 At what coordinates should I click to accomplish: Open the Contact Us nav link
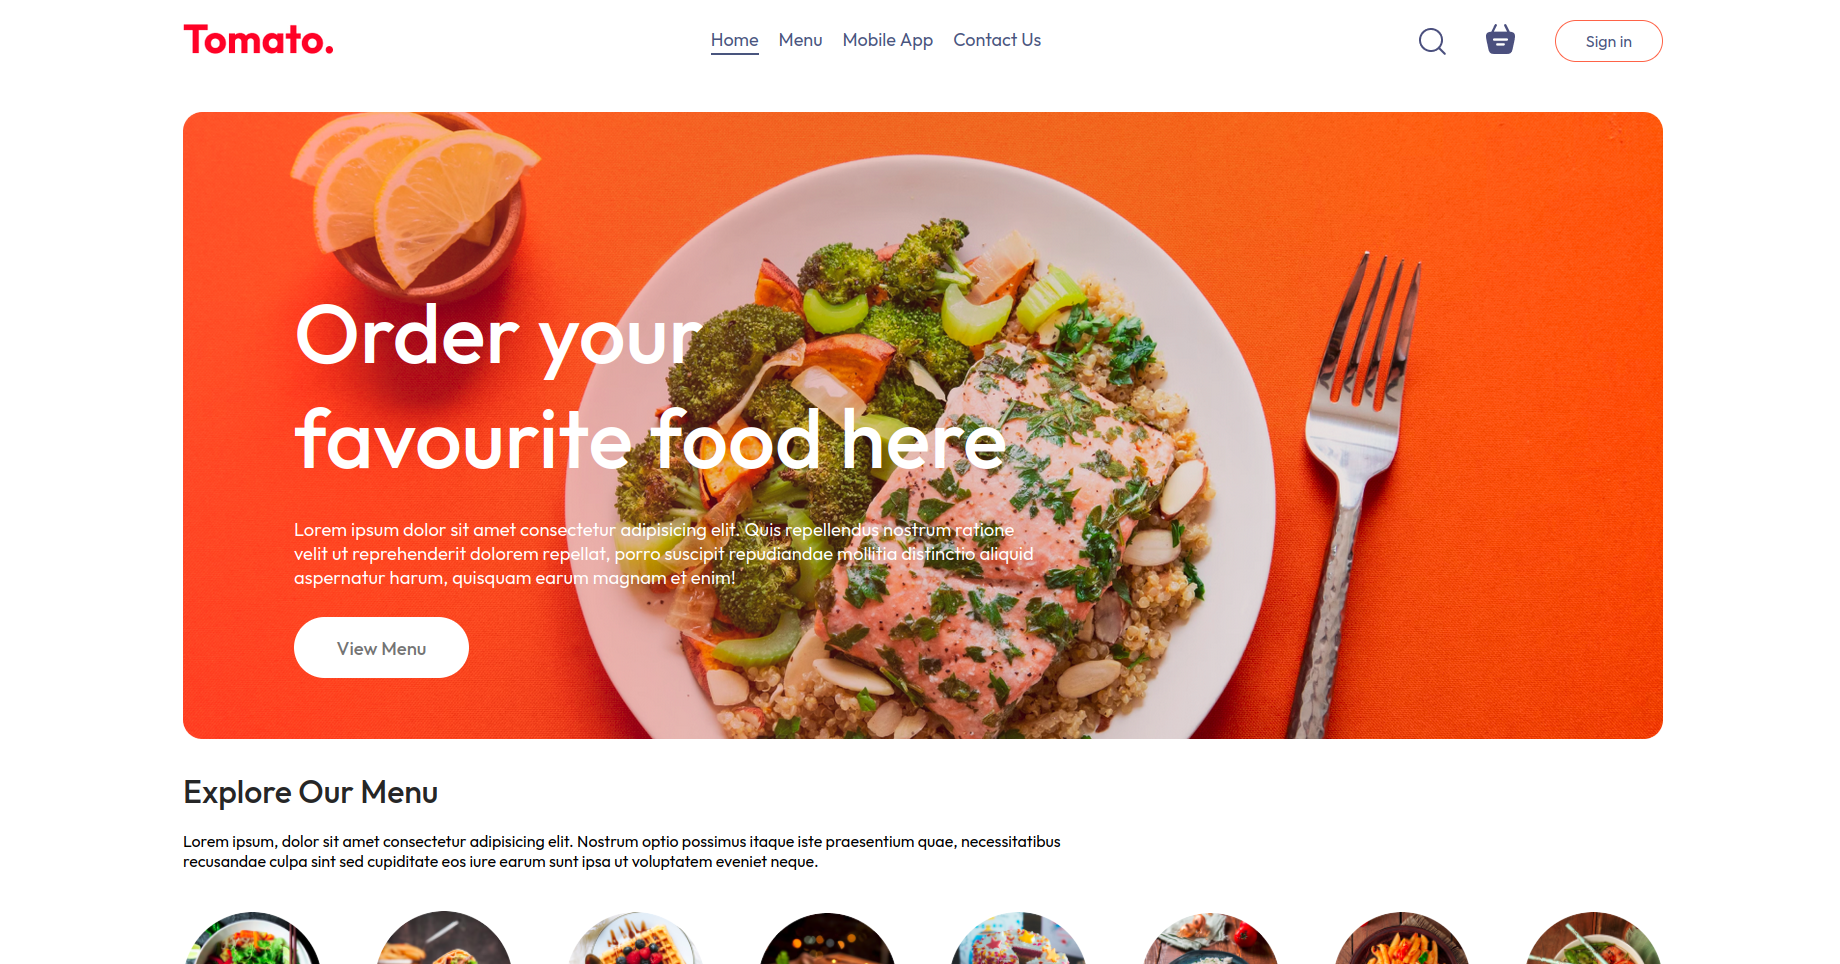[x=997, y=40]
